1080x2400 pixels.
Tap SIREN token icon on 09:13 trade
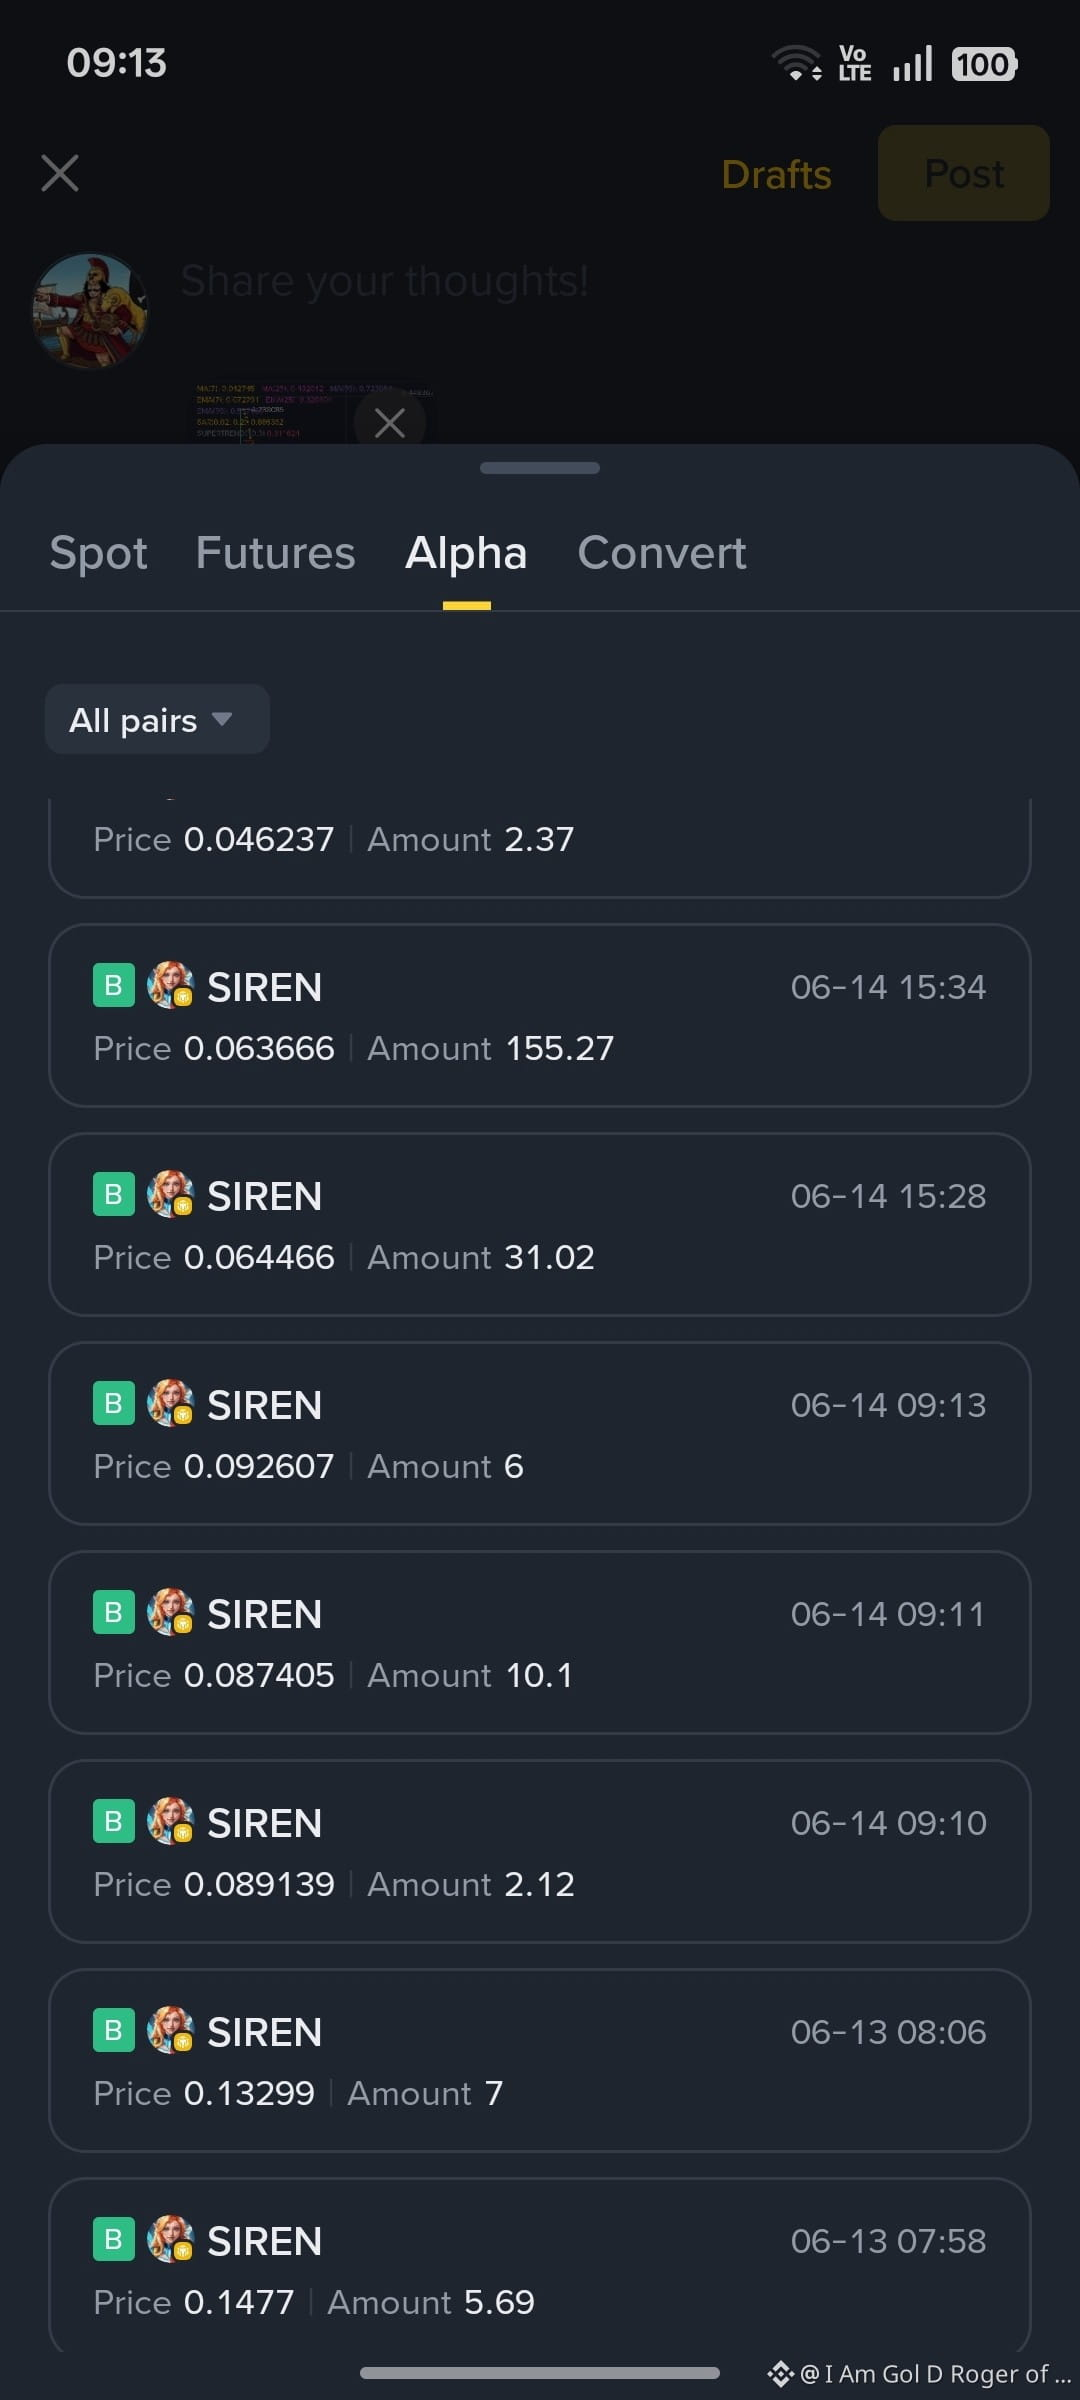[x=170, y=1404]
